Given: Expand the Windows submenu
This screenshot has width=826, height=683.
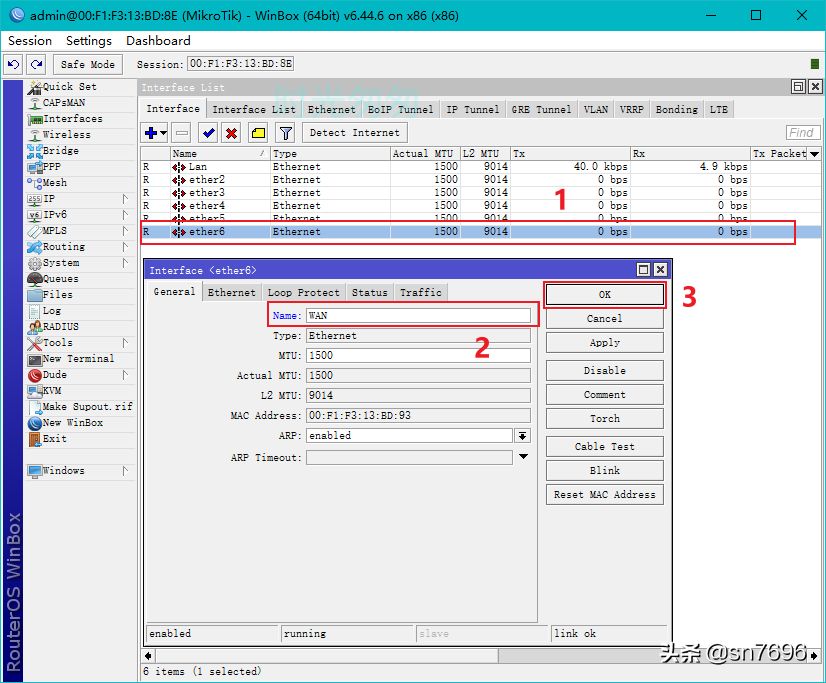Looking at the screenshot, I should pyautogui.click(x=125, y=471).
